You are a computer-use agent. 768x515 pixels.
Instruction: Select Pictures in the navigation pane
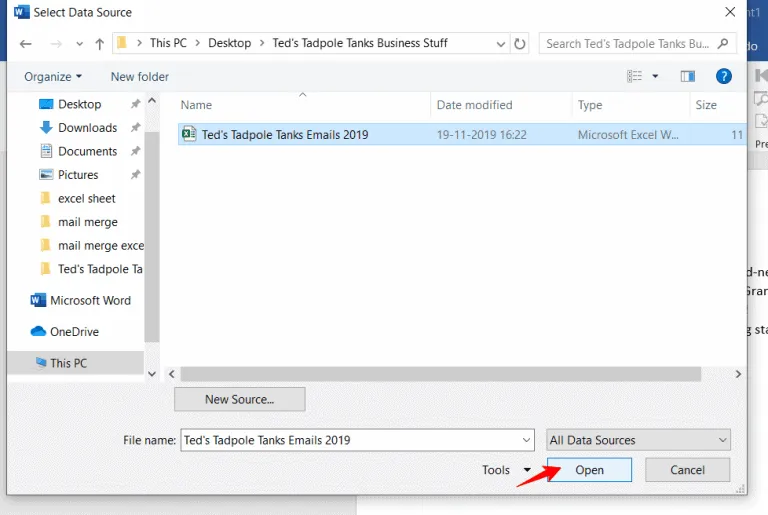tap(78, 174)
